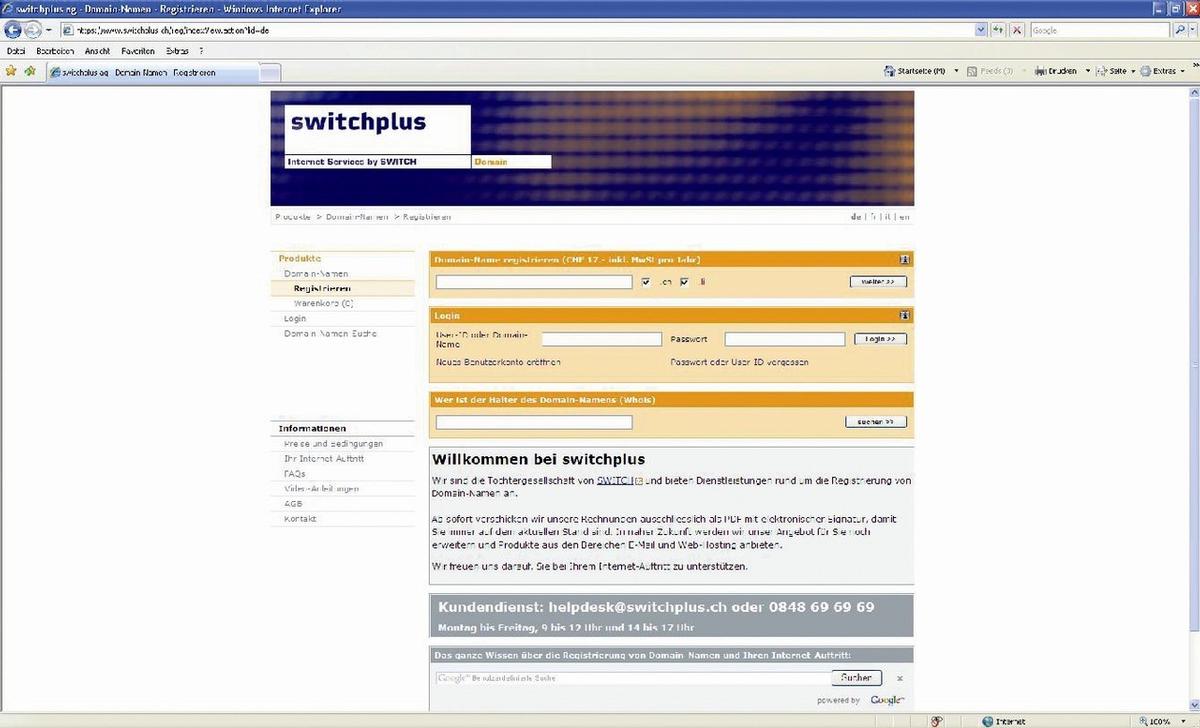Open the ? help menu
This screenshot has height=728, width=1200.
click(201, 51)
